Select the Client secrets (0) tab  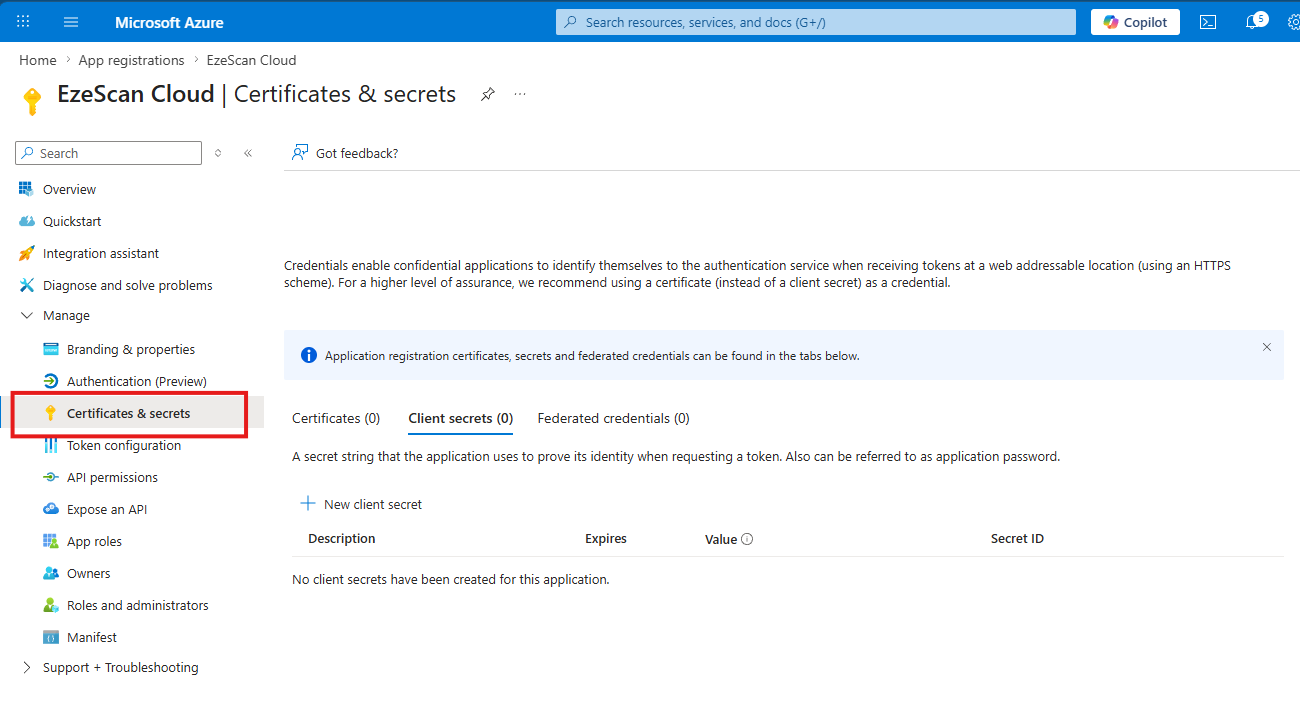(461, 418)
